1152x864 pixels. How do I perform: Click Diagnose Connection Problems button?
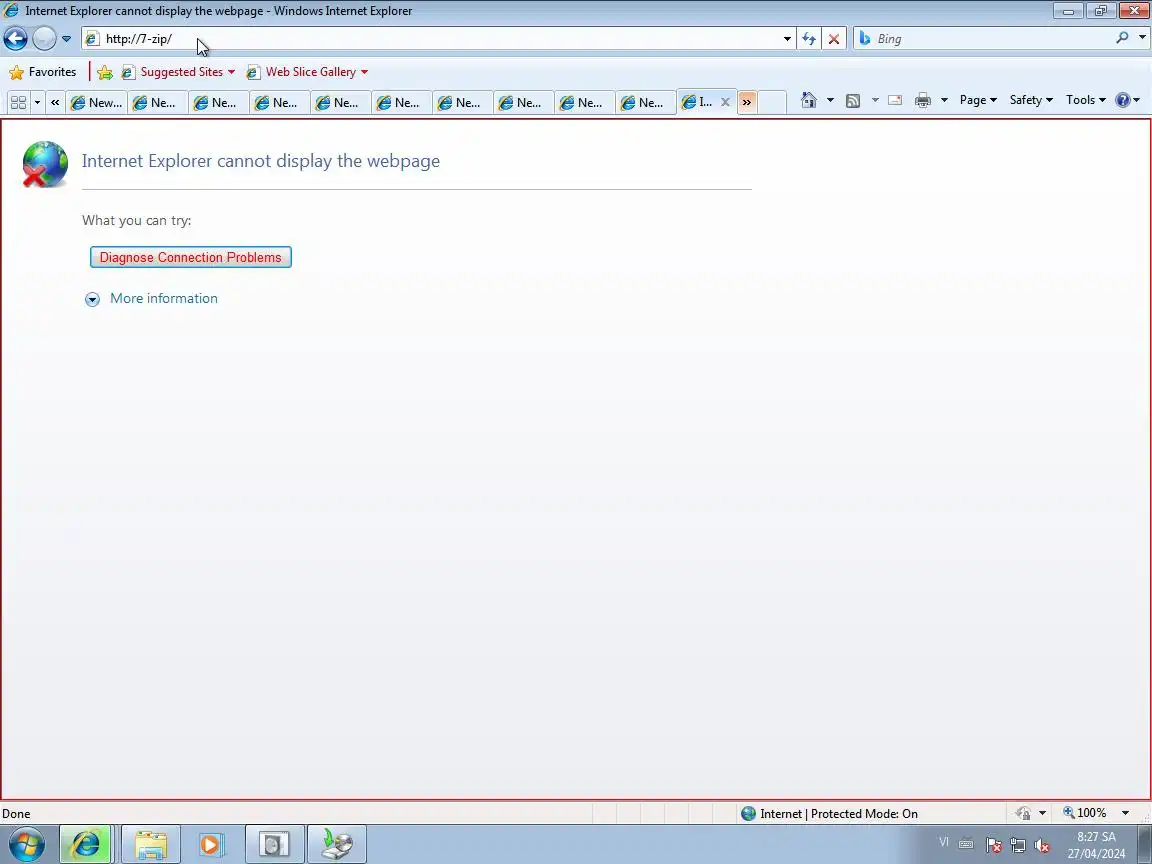click(x=190, y=257)
